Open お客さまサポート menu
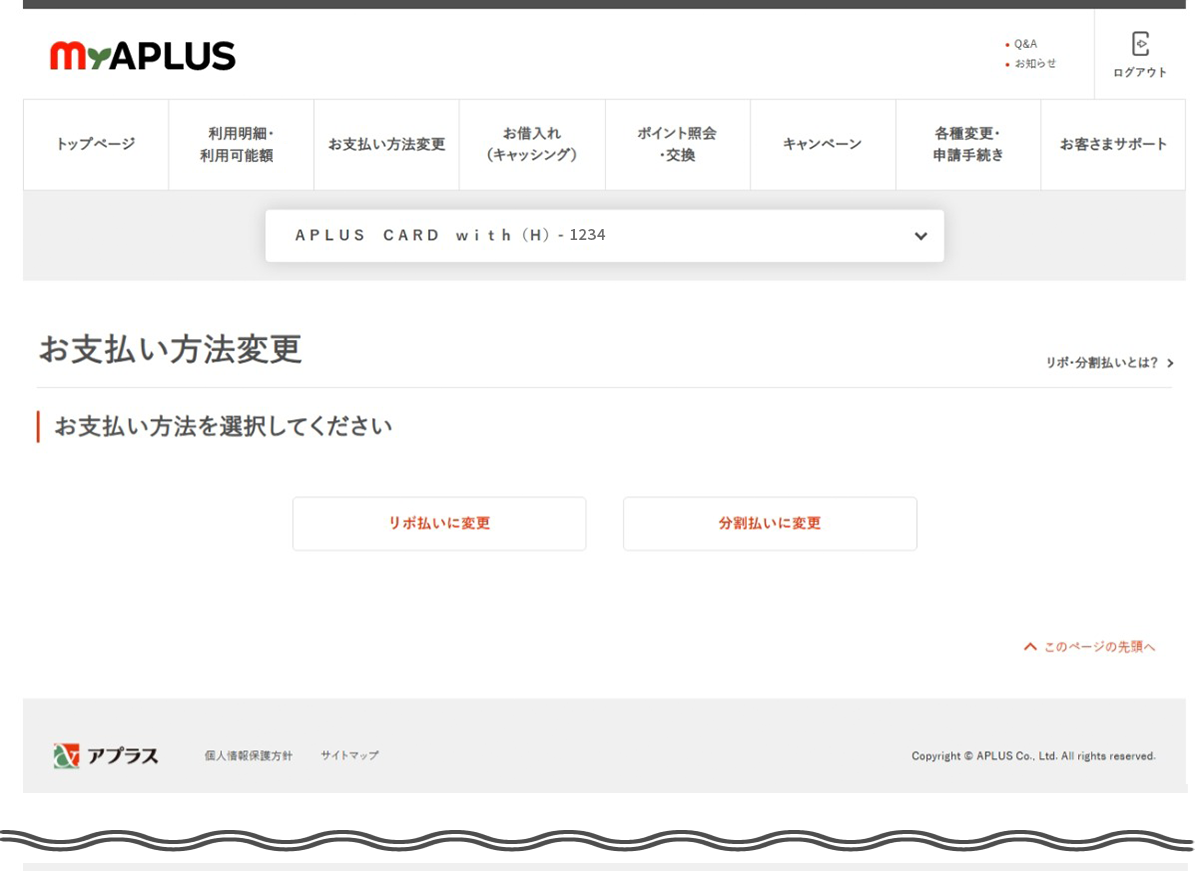 pyautogui.click(x=1113, y=144)
